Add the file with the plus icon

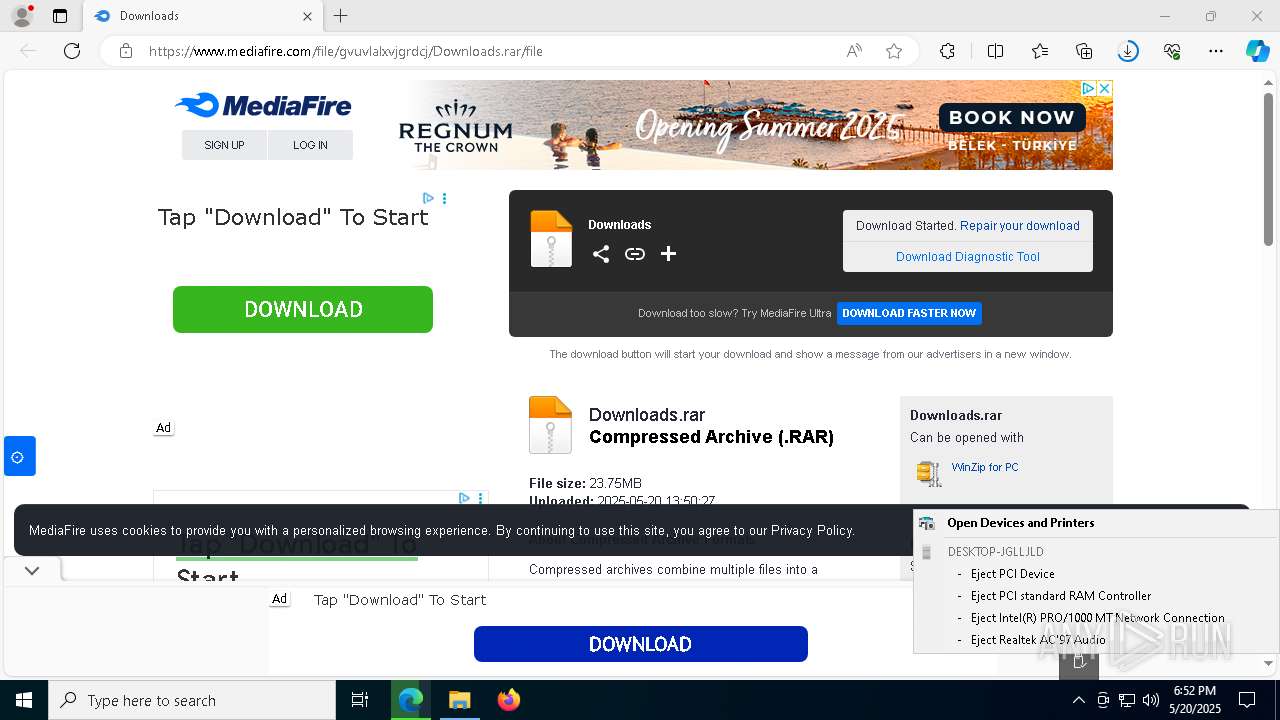(x=669, y=254)
